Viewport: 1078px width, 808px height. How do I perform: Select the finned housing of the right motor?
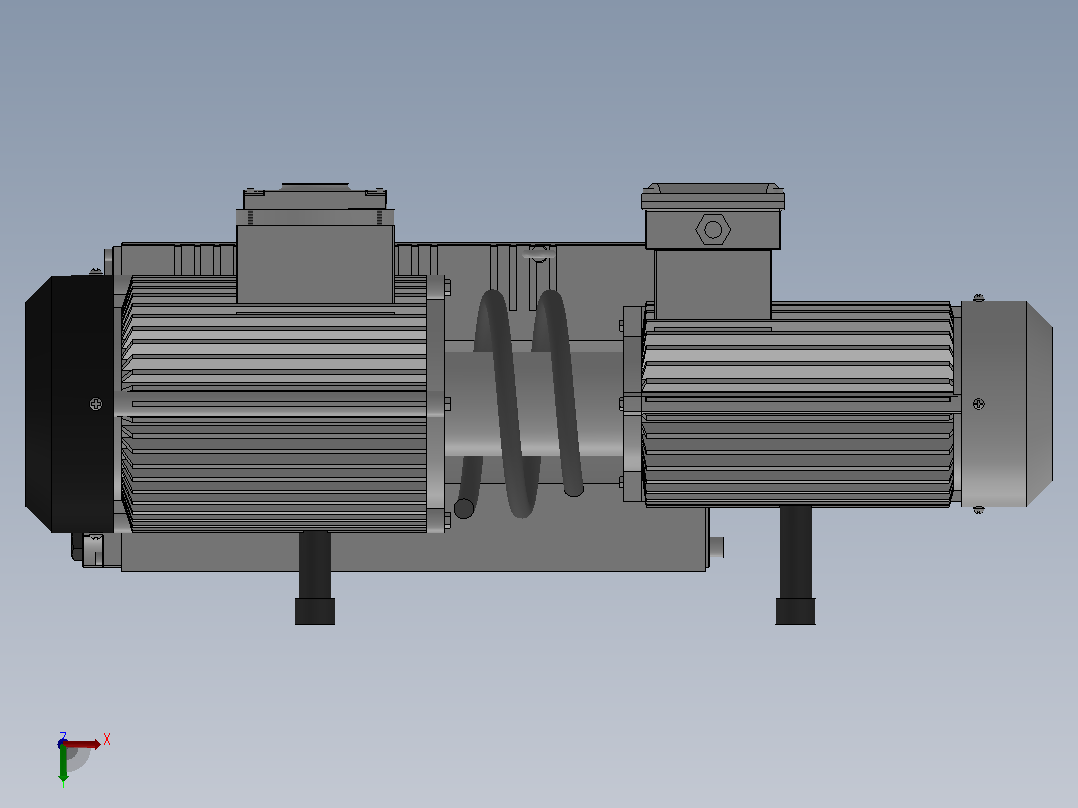pos(798,404)
